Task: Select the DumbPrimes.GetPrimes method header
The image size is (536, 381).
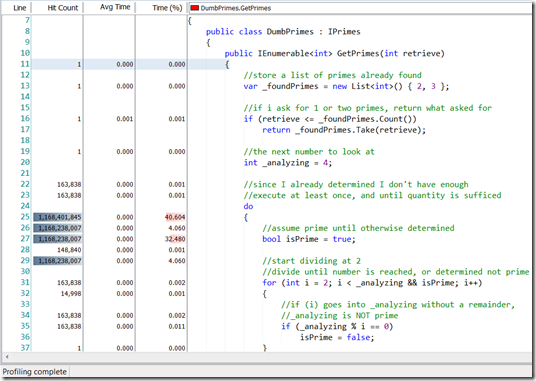Action: (x=236, y=8)
